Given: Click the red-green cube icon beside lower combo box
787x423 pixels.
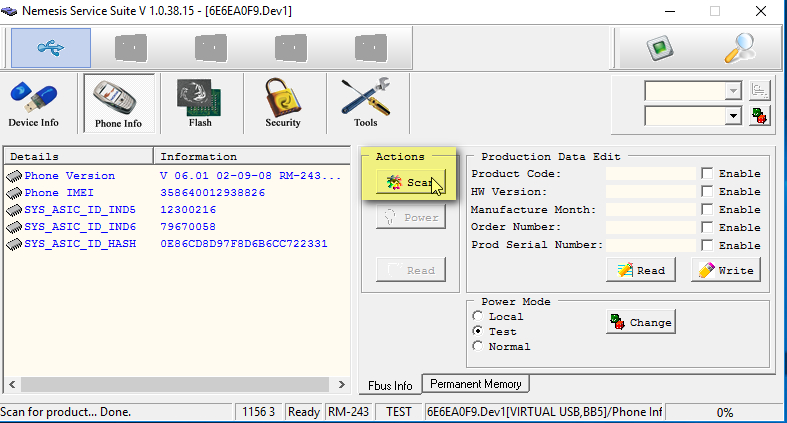Looking at the screenshot, I should point(759,116).
